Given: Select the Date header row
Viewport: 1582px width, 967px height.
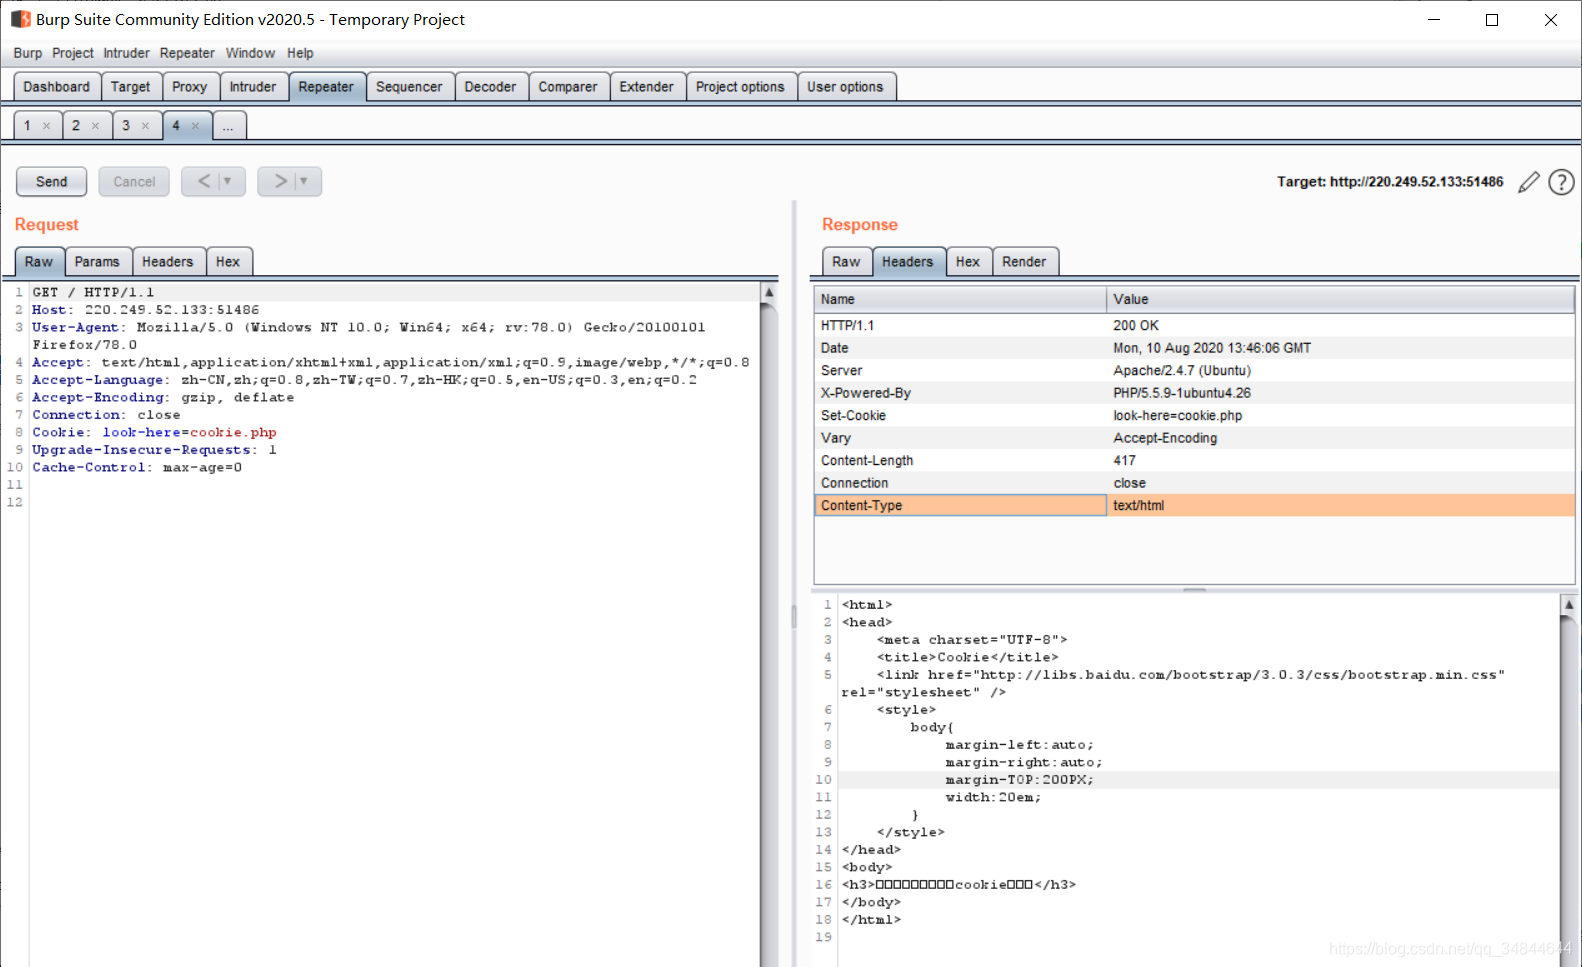Looking at the screenshot, I should click(1194, 348).
